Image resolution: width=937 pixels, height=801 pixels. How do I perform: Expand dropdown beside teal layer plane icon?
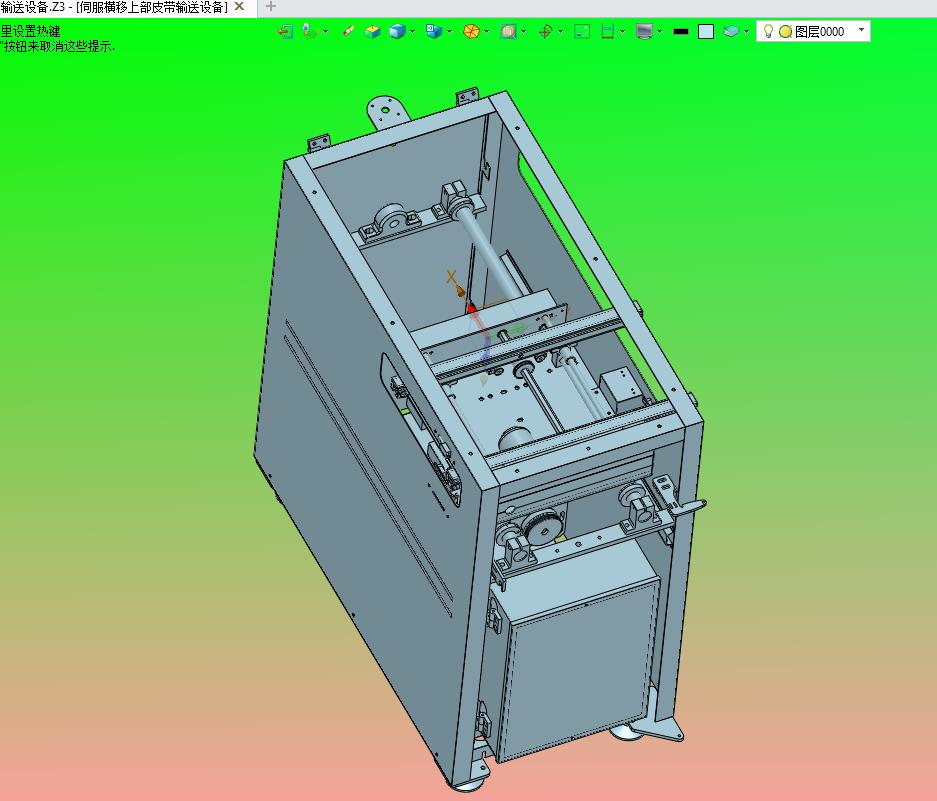coord(746,32)
